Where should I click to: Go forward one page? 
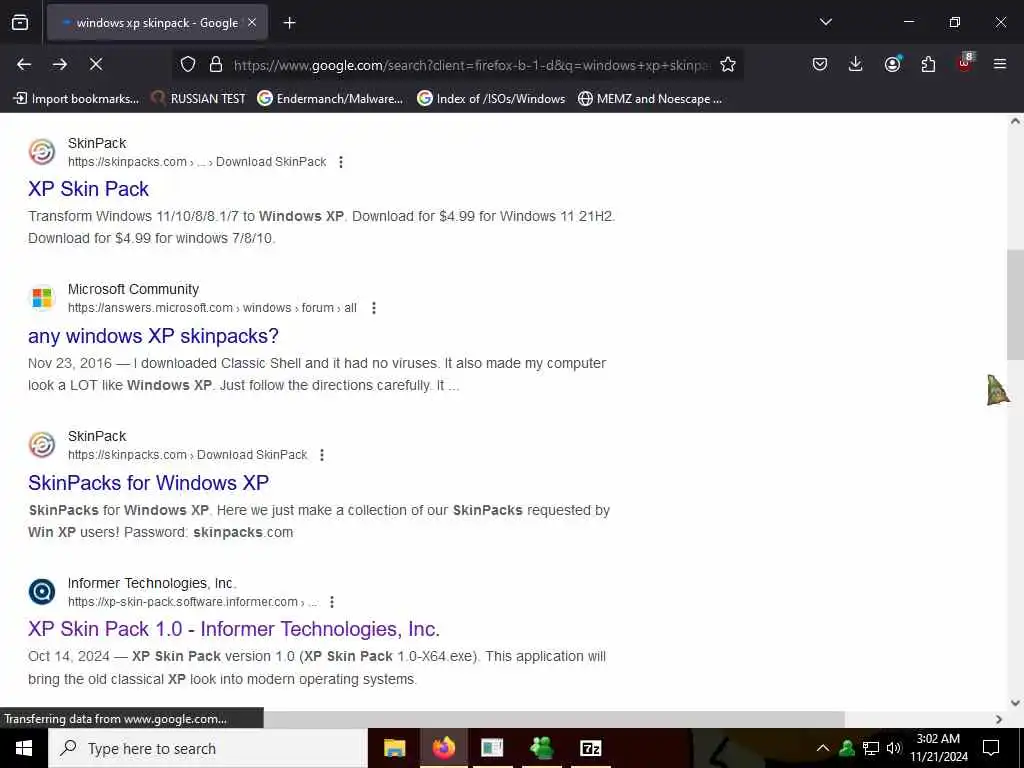coord(60,64)
